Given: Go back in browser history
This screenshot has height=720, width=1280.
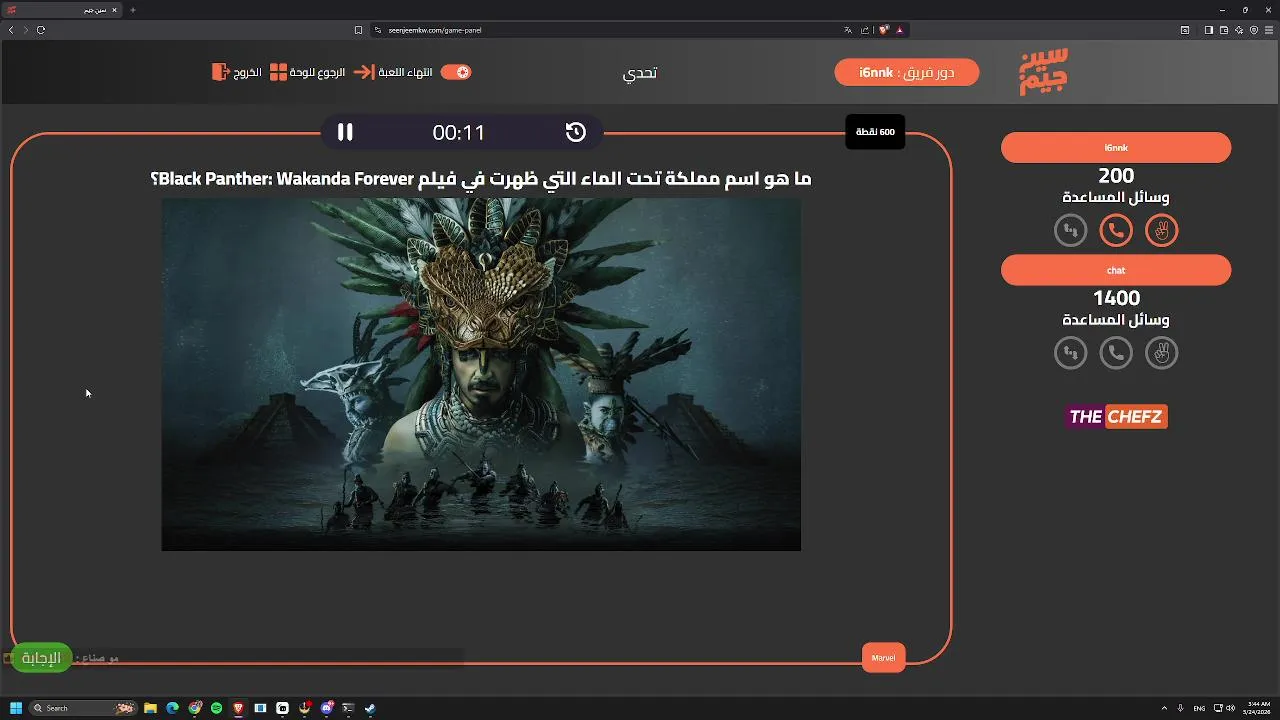Looking at the screenshot, I should click(x=11, y=30).
